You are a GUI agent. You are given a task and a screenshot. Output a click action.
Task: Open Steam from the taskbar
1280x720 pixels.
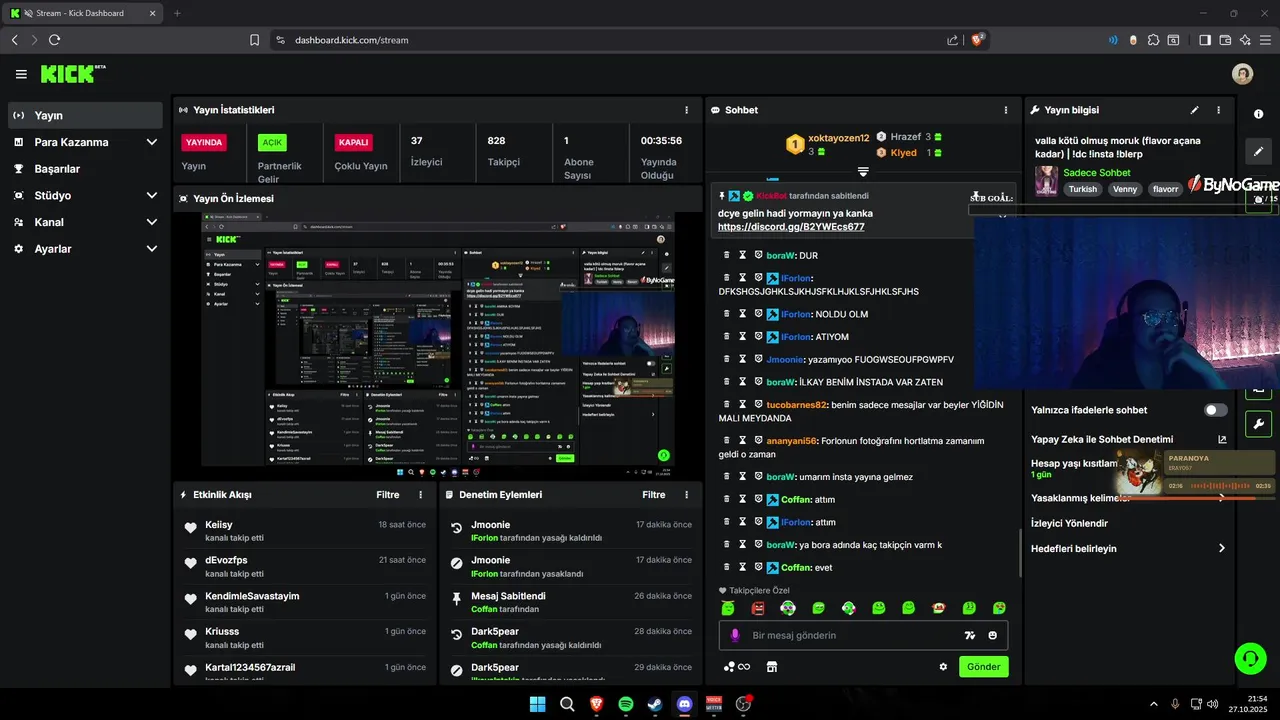[655, 704]
